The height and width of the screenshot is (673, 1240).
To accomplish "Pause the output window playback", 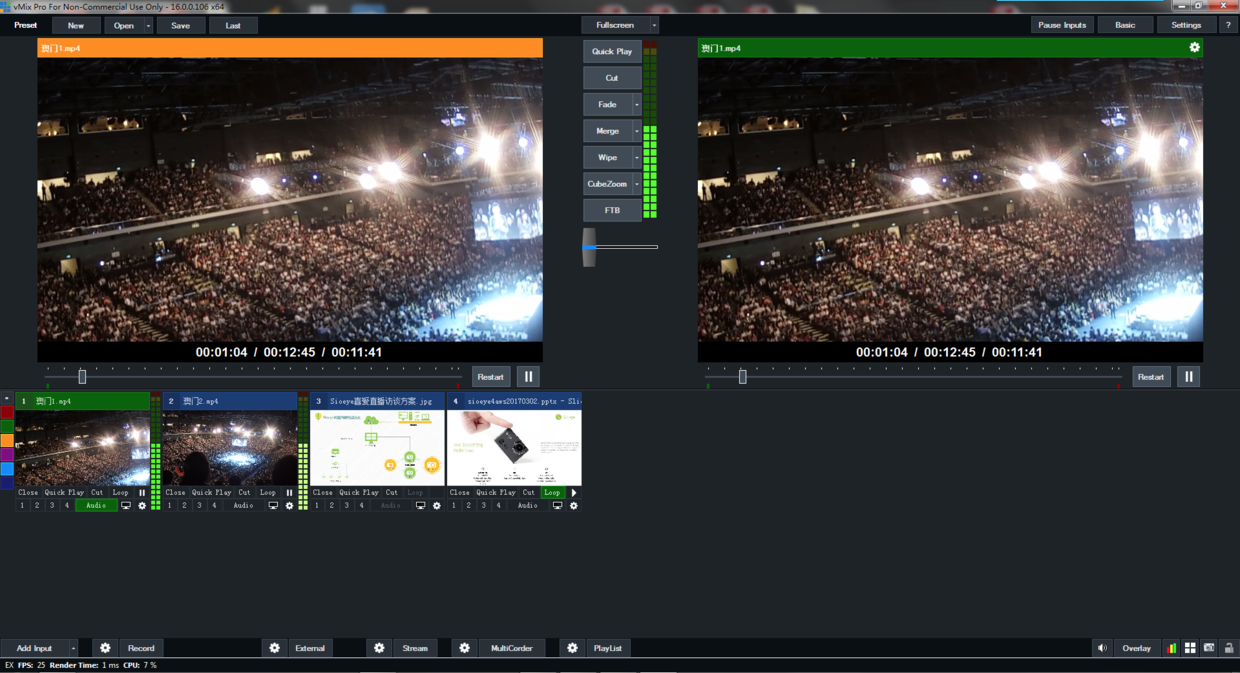I will (1188, 377).
